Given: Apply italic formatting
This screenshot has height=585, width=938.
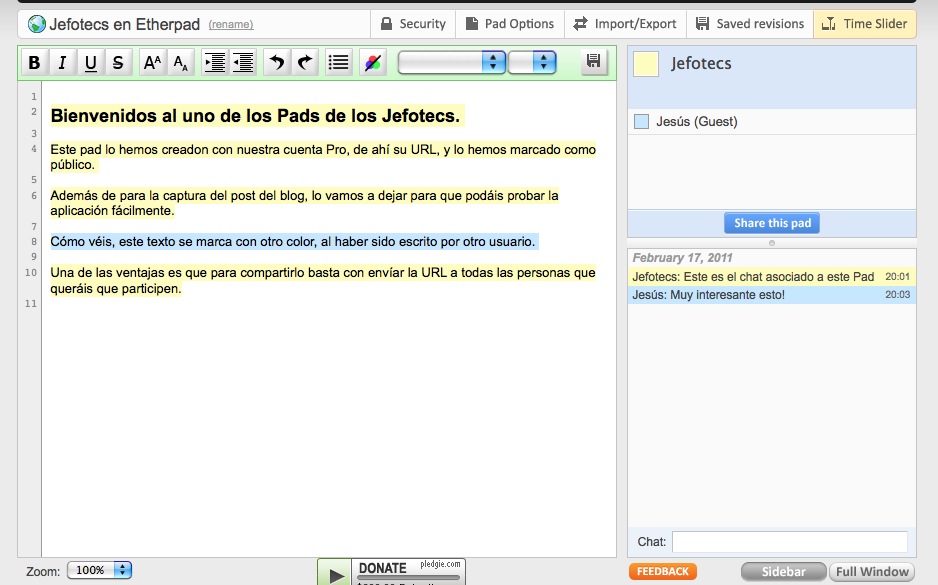Looking at the screenshot, I should click(62, 63).
